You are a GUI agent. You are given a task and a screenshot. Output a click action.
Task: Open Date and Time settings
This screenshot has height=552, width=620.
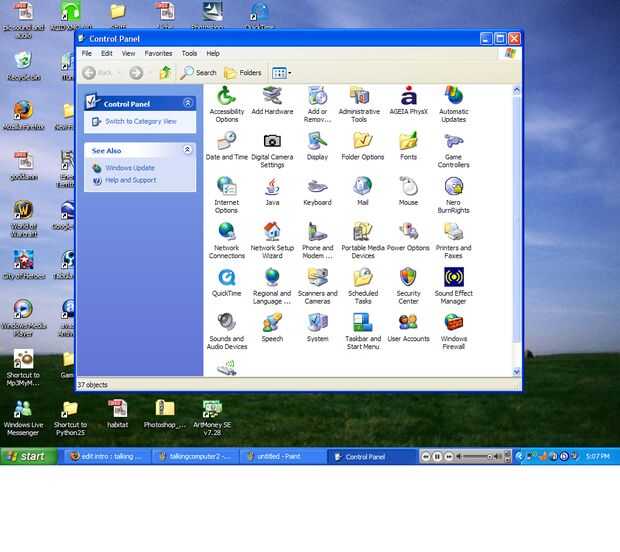[227, 146]
